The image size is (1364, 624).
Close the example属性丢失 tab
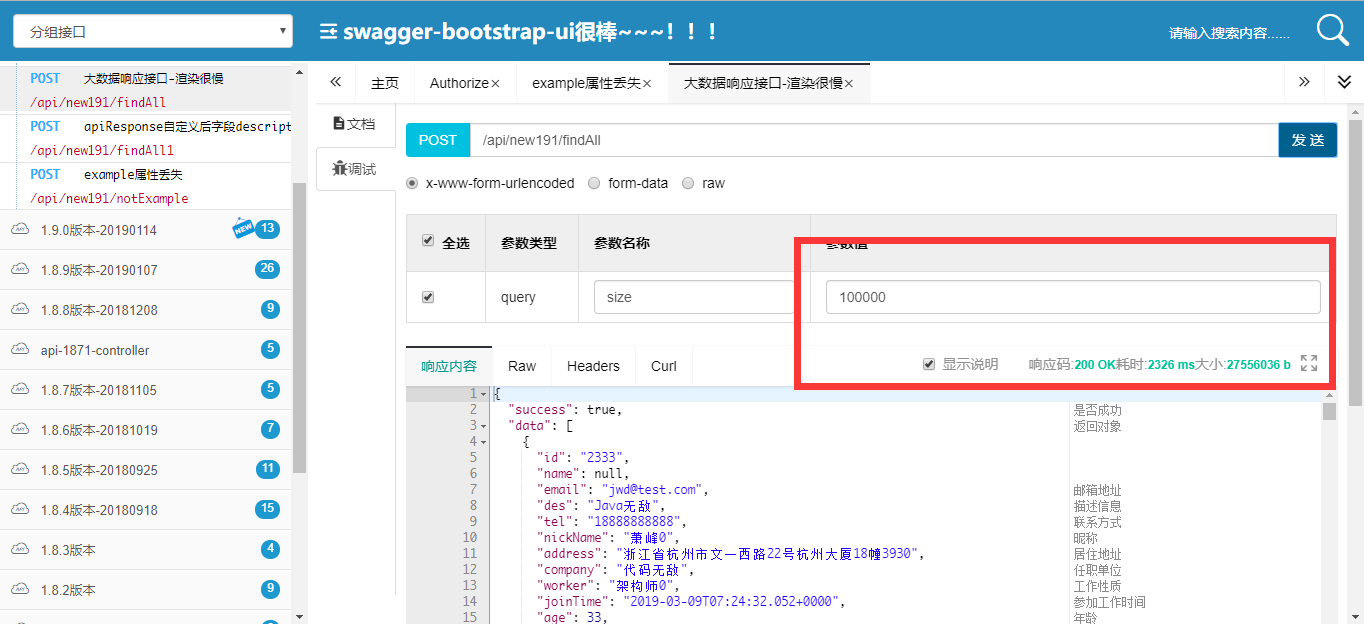click(x=647, y=84)
